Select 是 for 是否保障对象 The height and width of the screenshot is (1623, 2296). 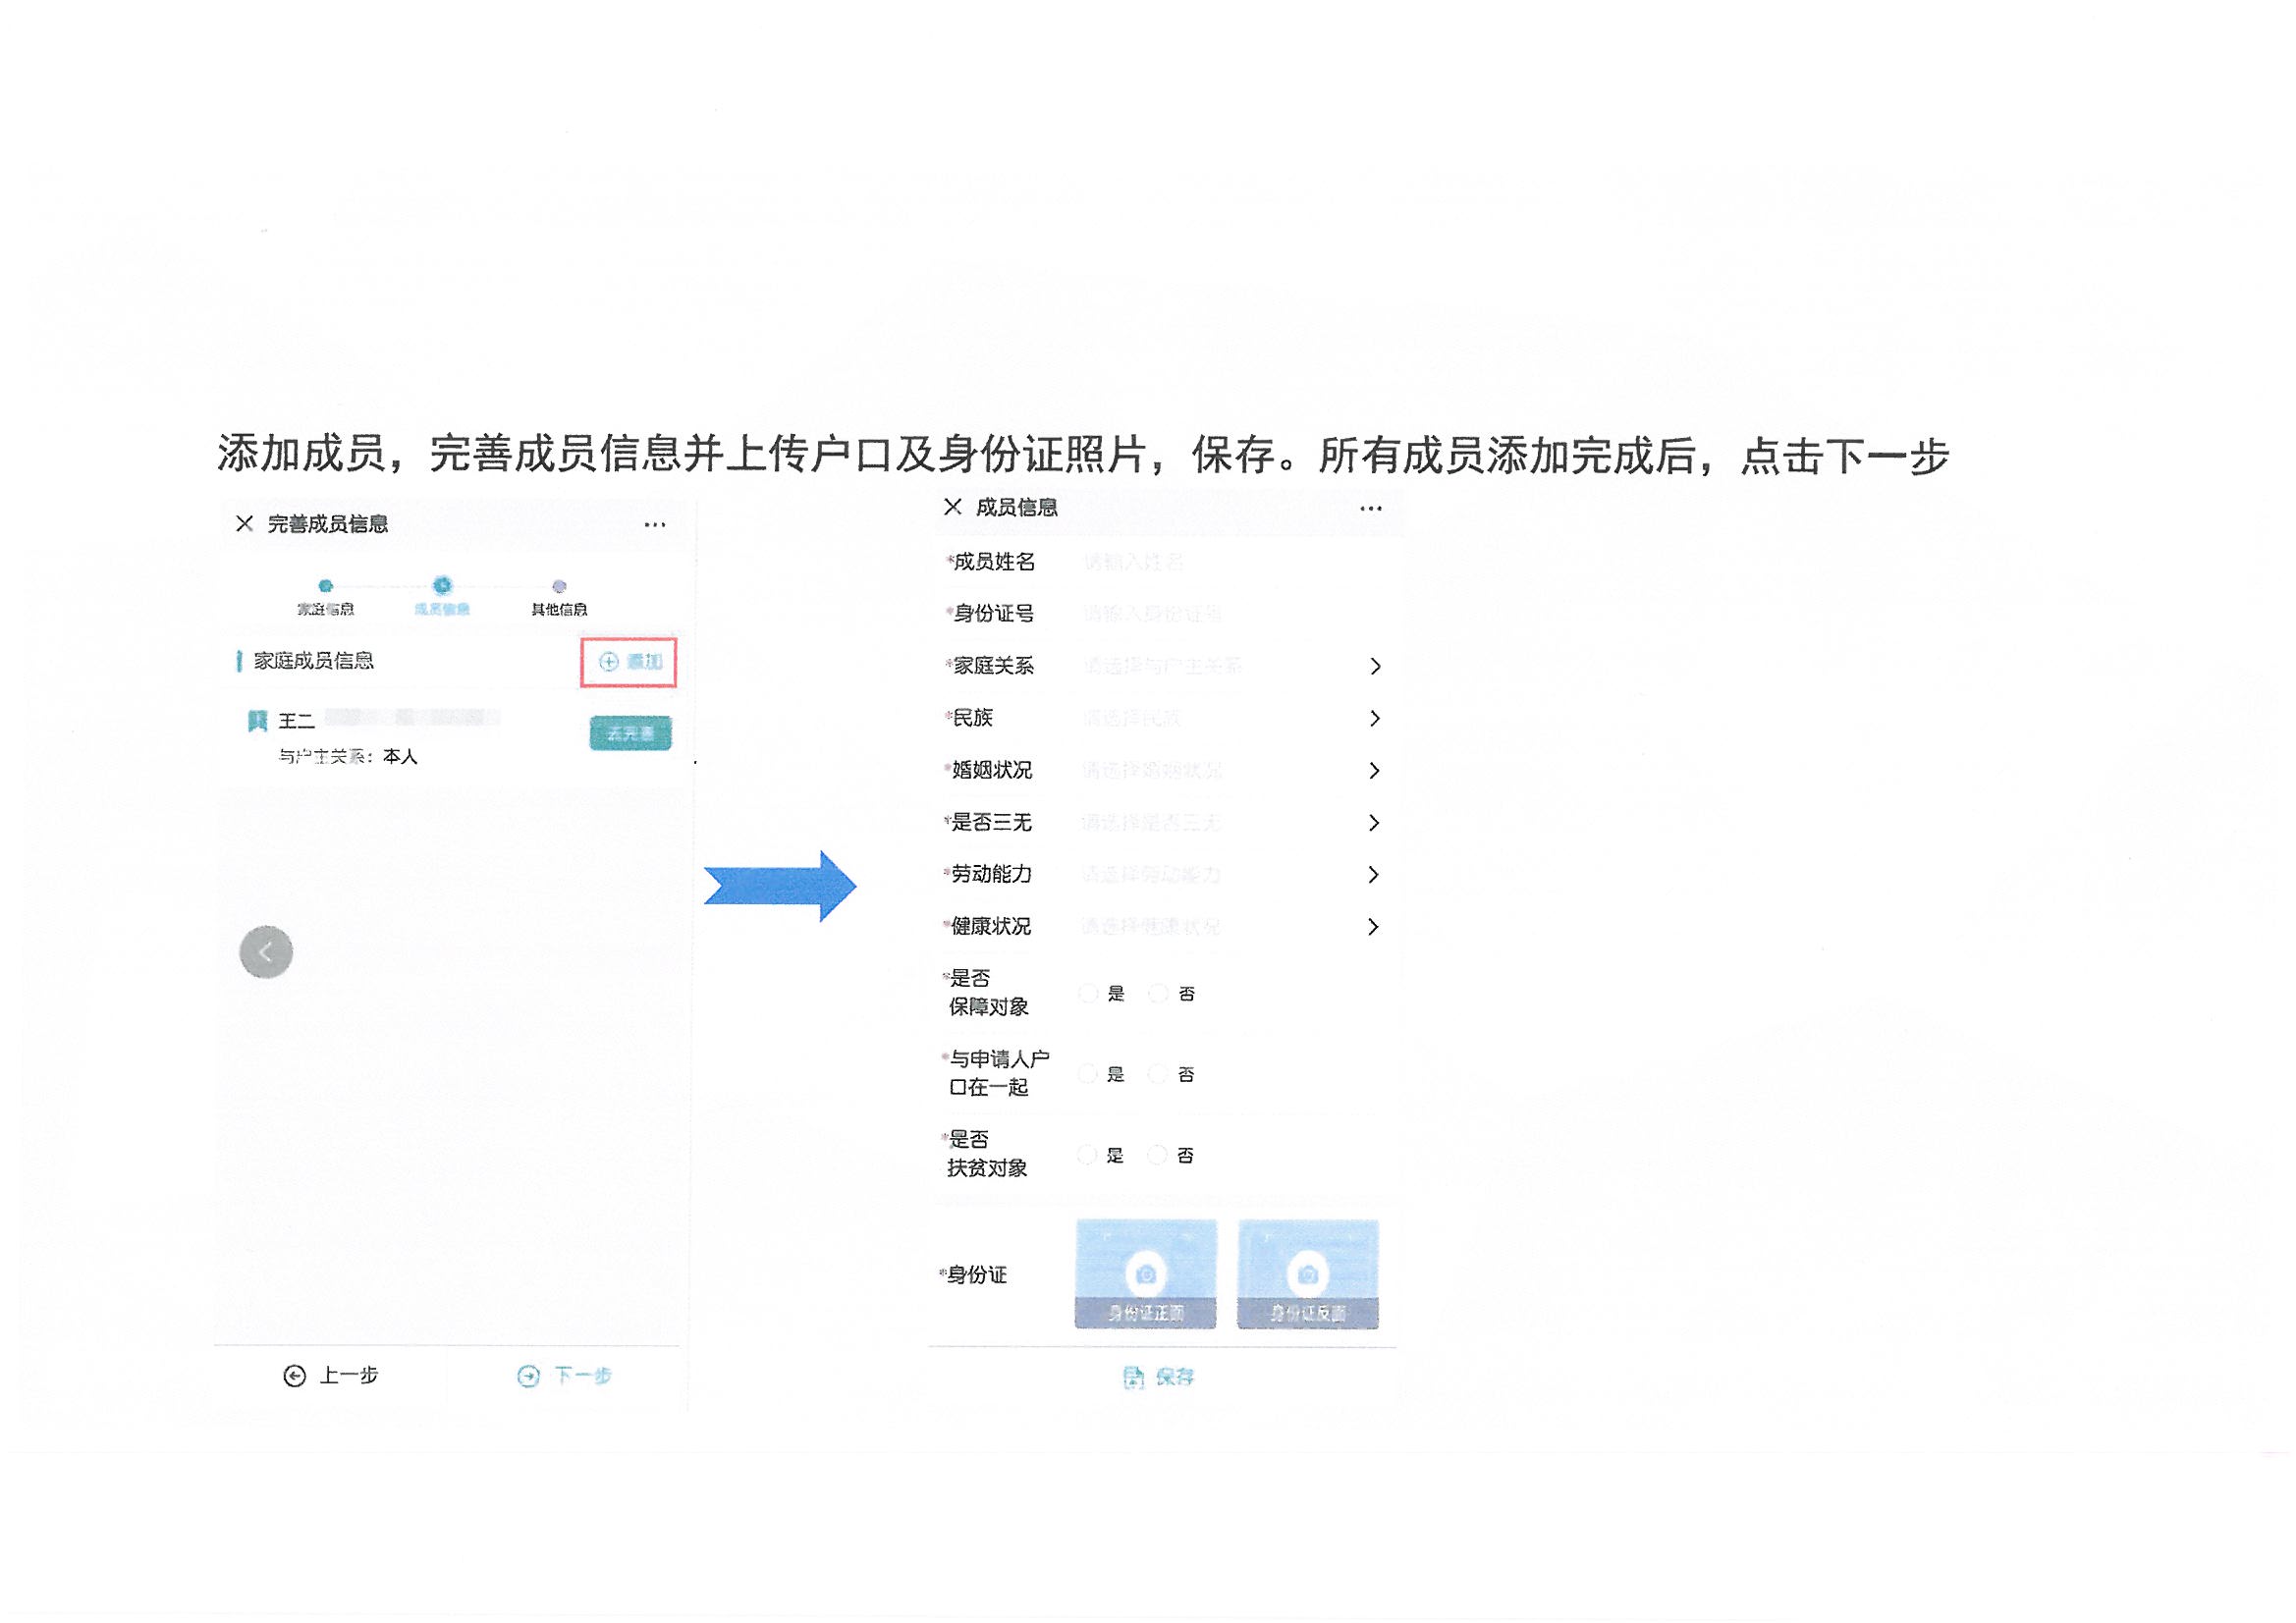[1088, 993]
